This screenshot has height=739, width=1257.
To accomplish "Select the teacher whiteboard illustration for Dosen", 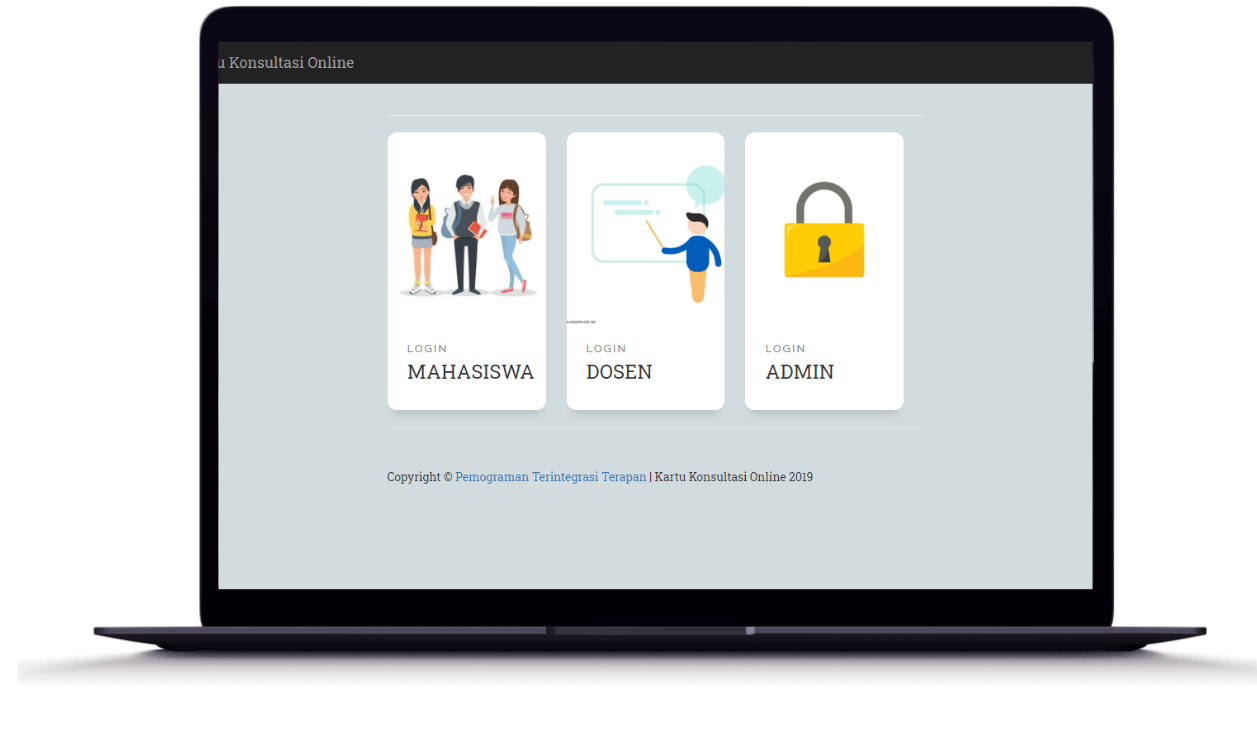I will point(646,234).
